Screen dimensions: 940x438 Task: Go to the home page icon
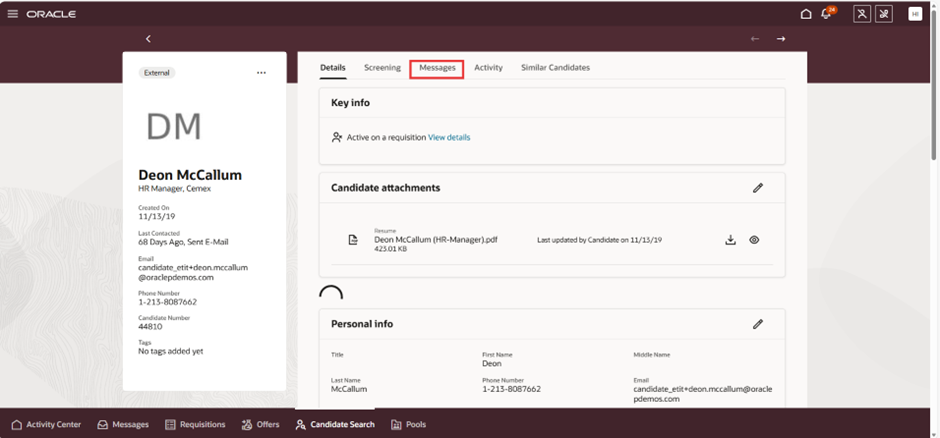click(x=806, y=14)
